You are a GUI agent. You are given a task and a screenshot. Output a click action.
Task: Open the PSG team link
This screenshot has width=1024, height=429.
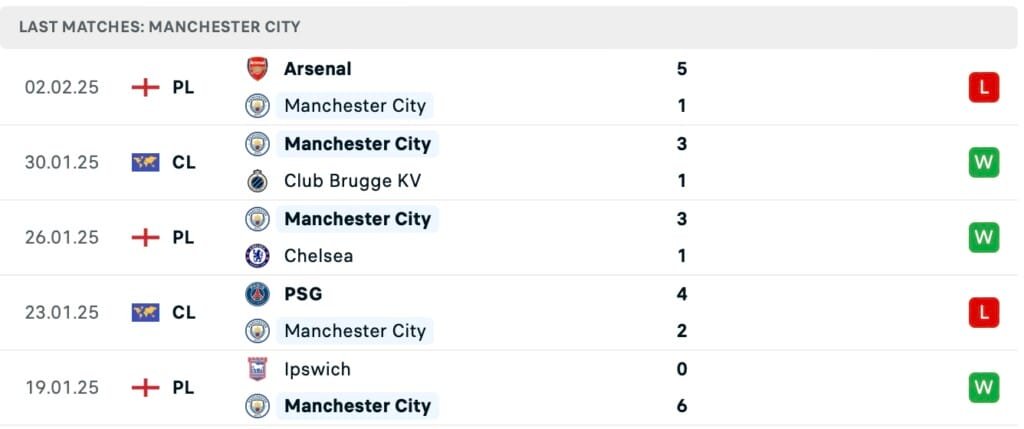click(303, 294)
